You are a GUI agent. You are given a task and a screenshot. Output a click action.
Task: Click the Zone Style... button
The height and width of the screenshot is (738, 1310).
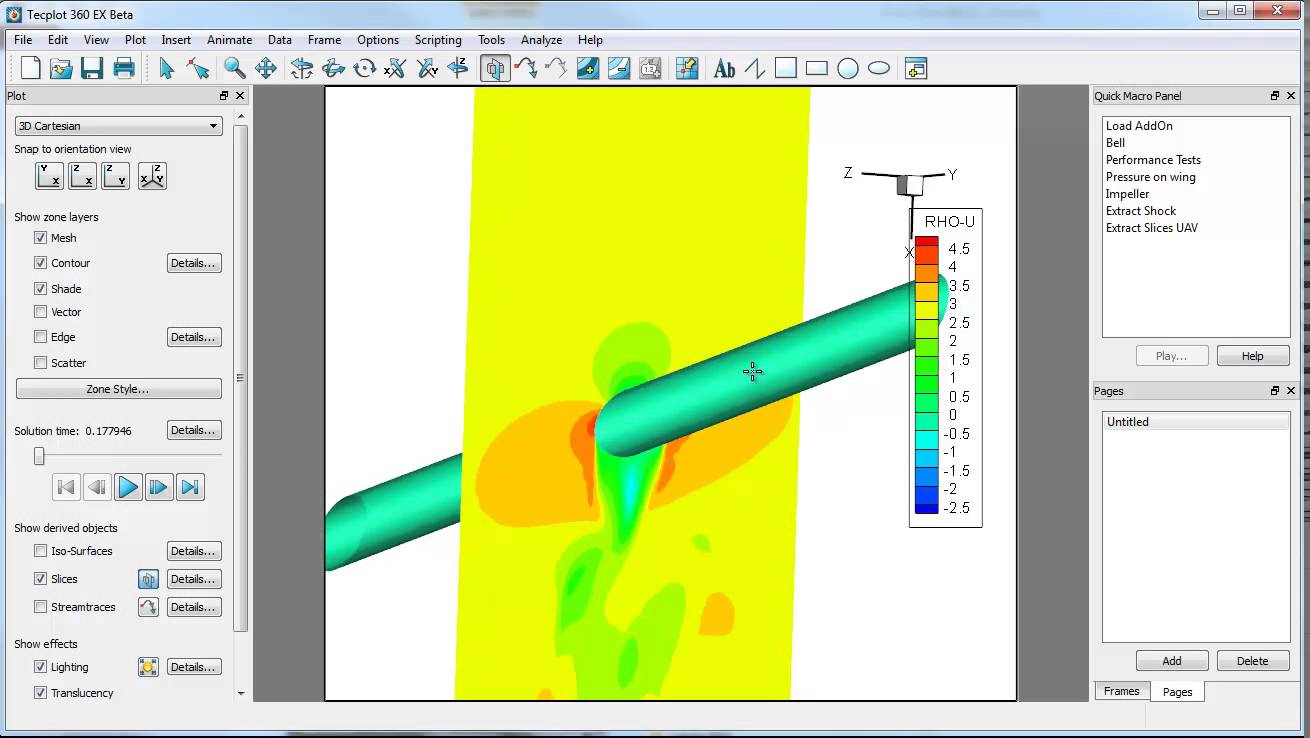pos(118,389)
